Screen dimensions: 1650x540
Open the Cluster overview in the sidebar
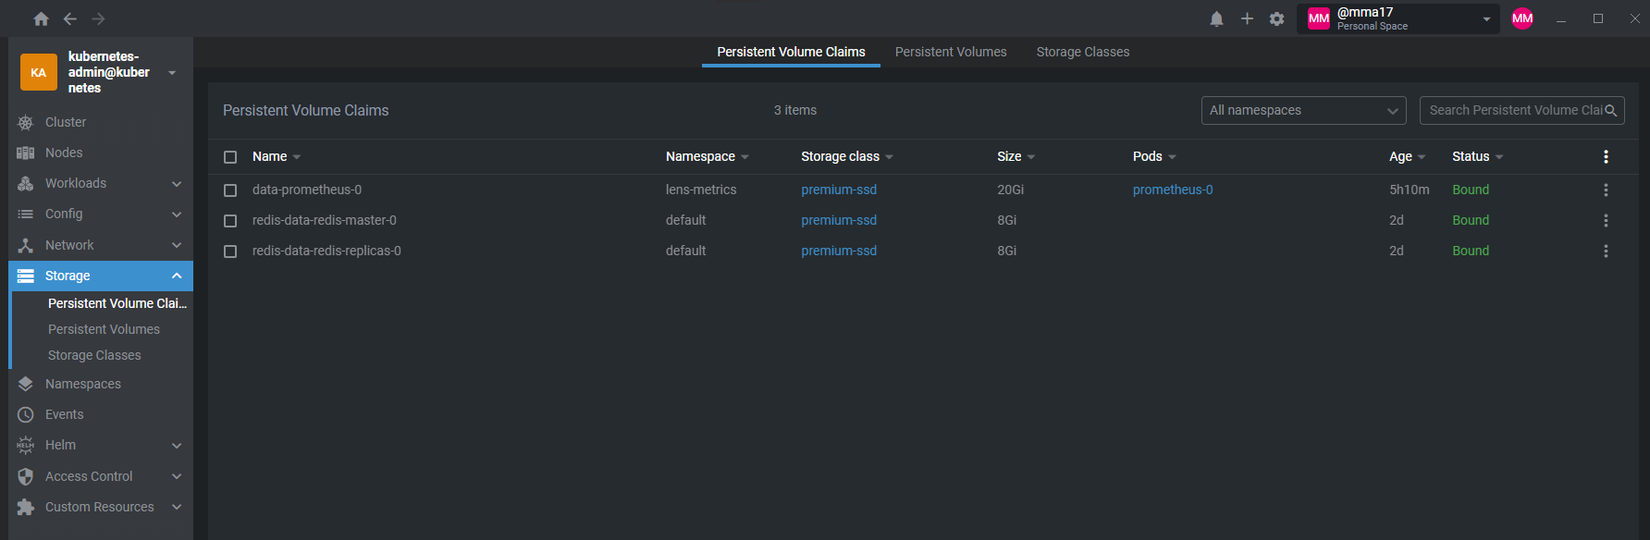pyautogui.click(x=66, y=122)
